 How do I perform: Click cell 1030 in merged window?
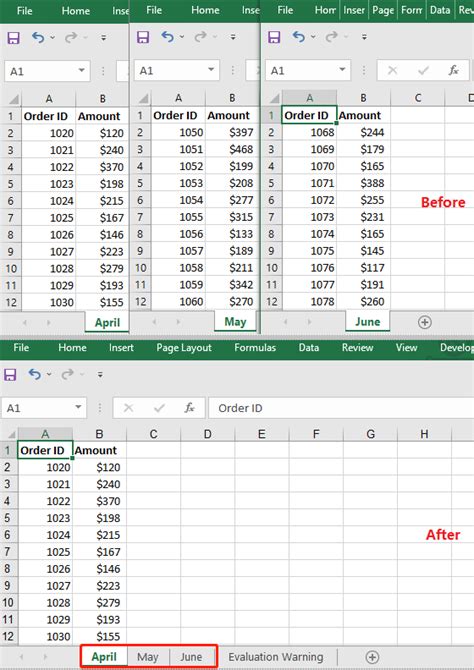(45, 636)
